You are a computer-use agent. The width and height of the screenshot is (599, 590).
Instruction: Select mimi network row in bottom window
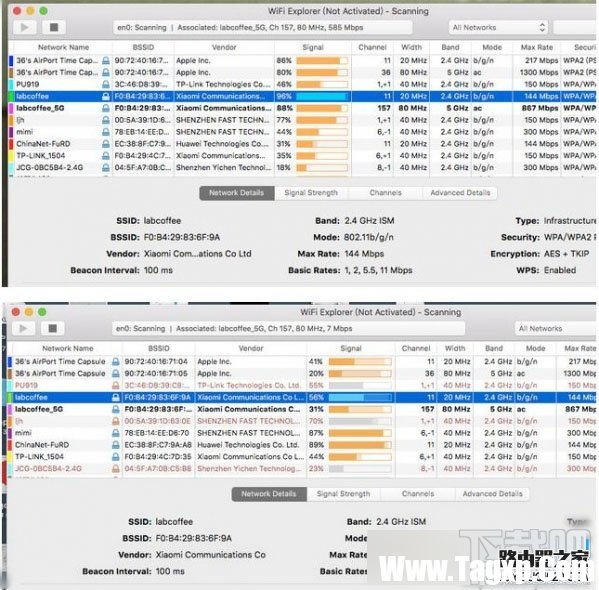[302, 433]
